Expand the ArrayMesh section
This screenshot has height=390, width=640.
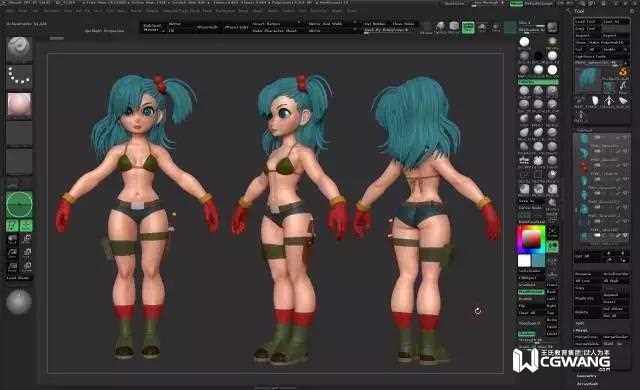[587, 384]
